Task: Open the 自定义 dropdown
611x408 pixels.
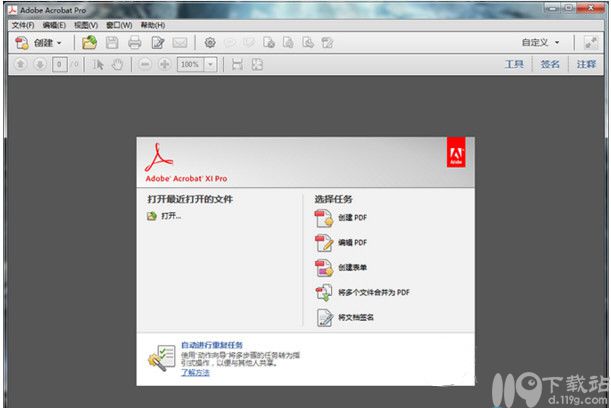Action: coord(540,42)
